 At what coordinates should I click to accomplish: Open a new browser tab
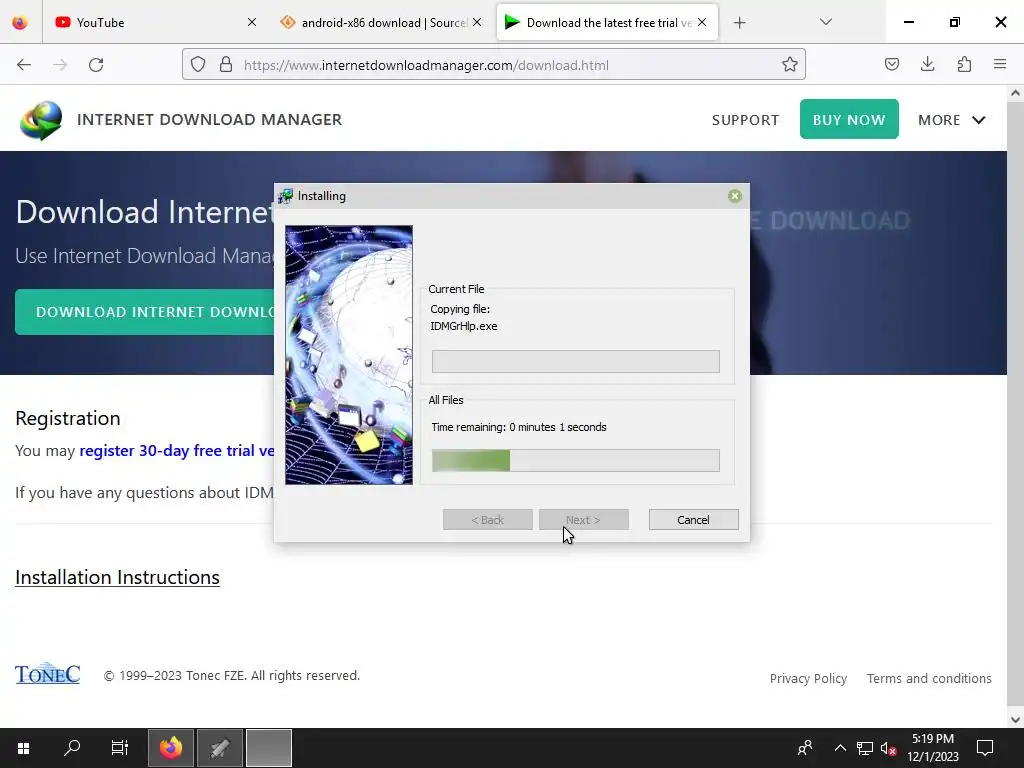pyautogui.click(x=739, y=23)
